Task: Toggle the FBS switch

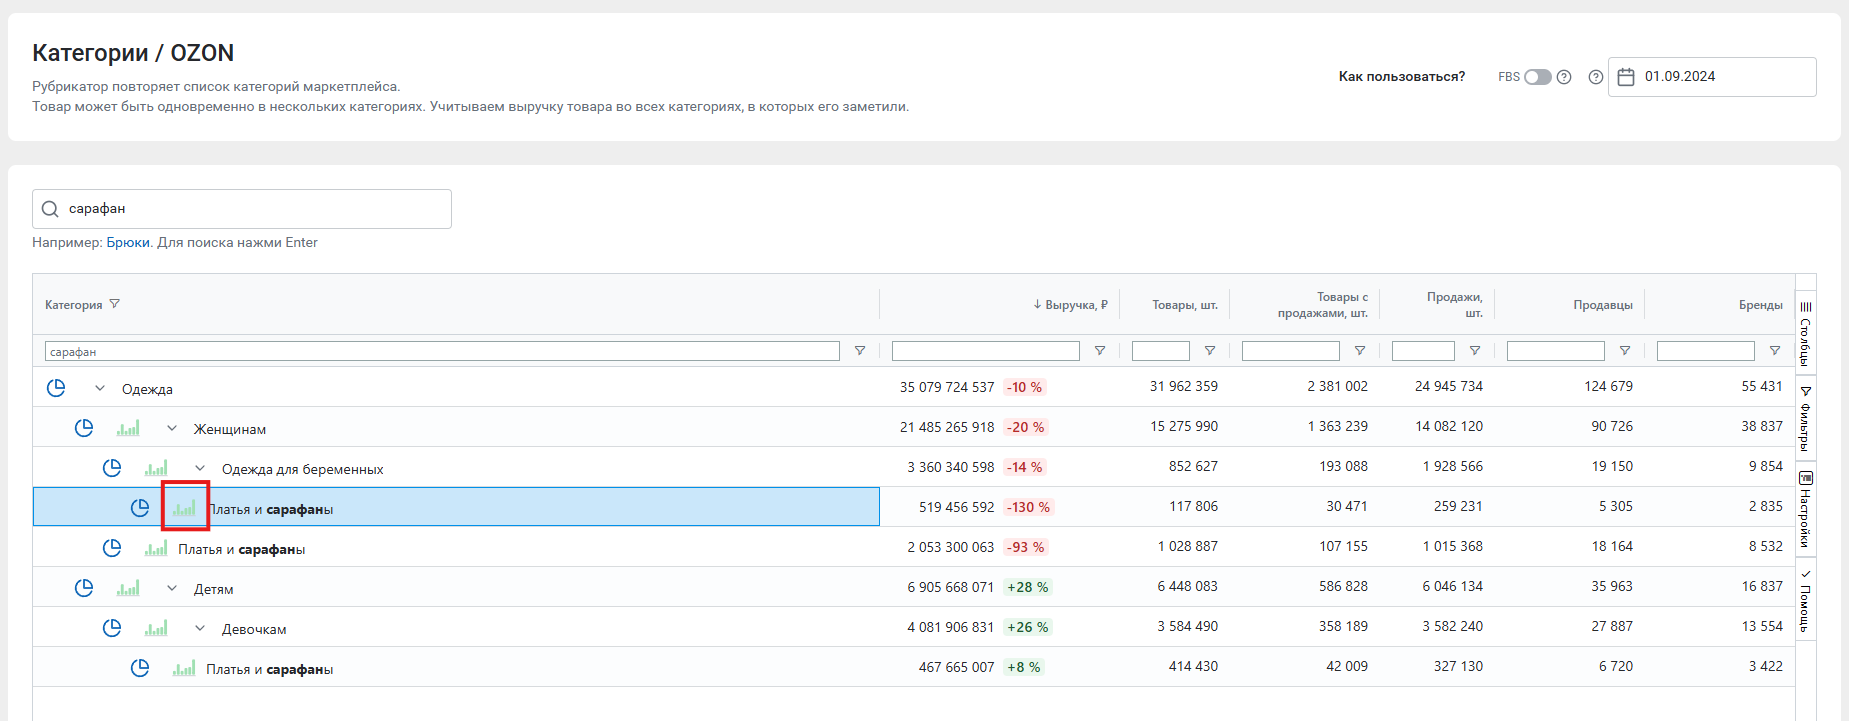Action: [x=1538, y=77]
